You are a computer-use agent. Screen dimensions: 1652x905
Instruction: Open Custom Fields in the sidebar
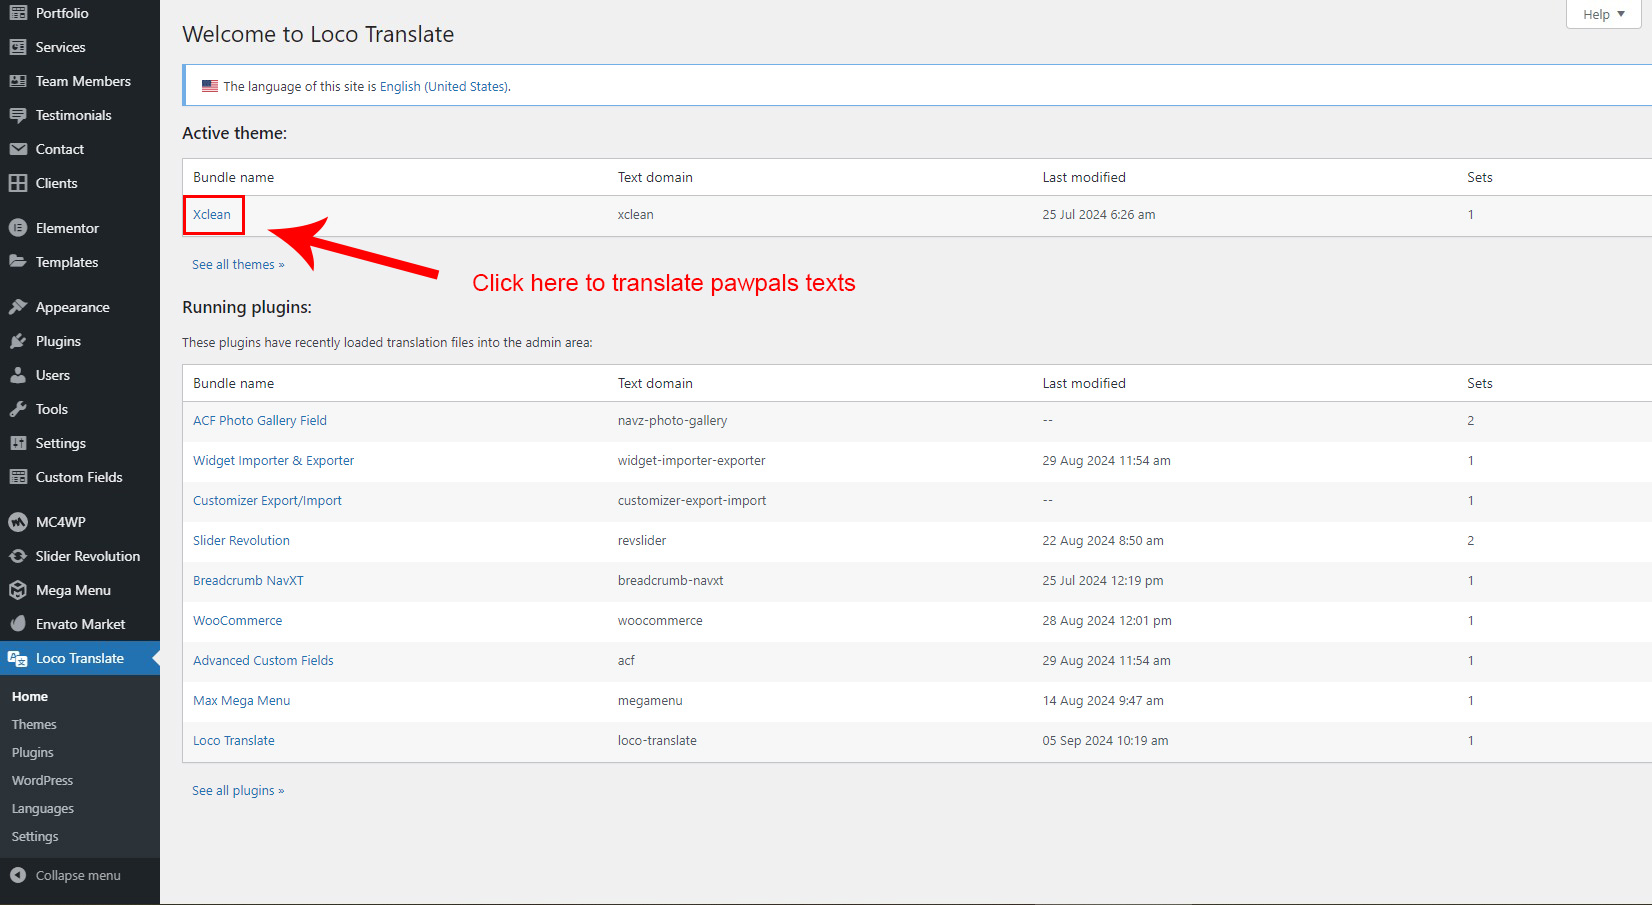(x=79, y=477)
